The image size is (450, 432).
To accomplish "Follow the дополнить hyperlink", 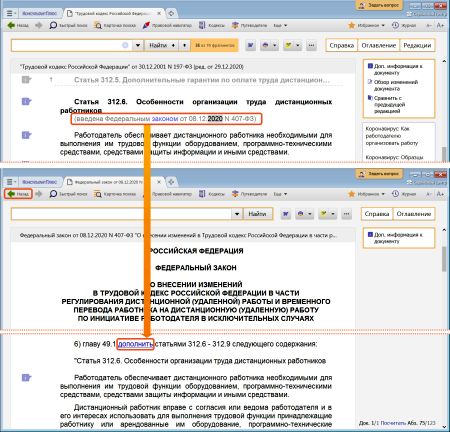I will point(135,344).
